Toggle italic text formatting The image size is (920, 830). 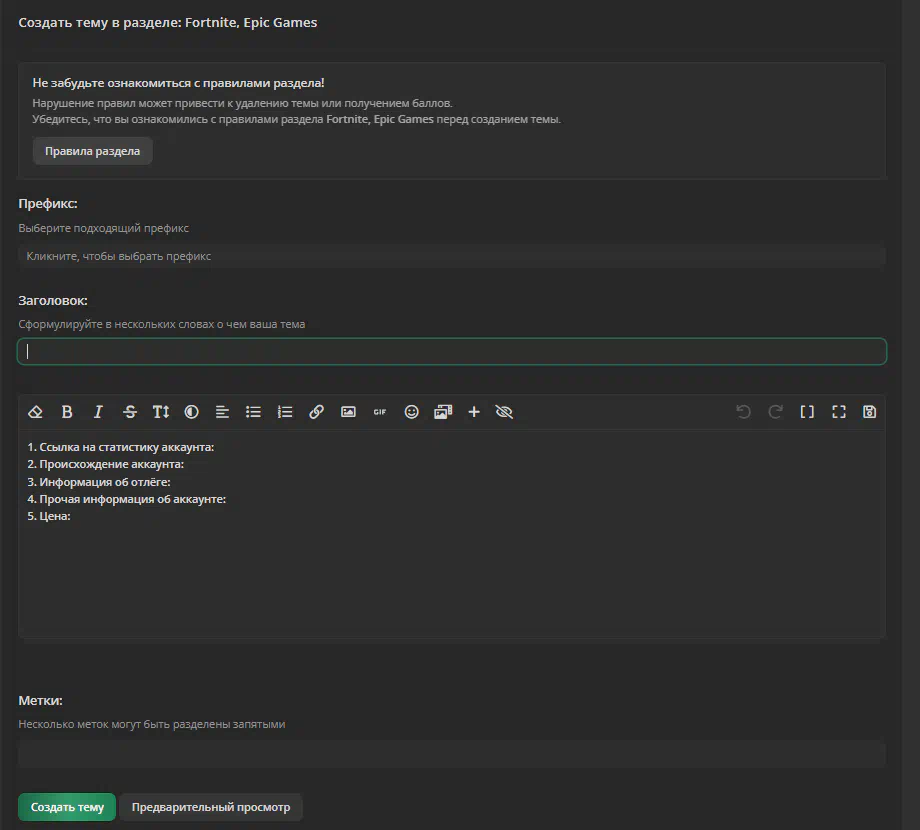point(98,412)
